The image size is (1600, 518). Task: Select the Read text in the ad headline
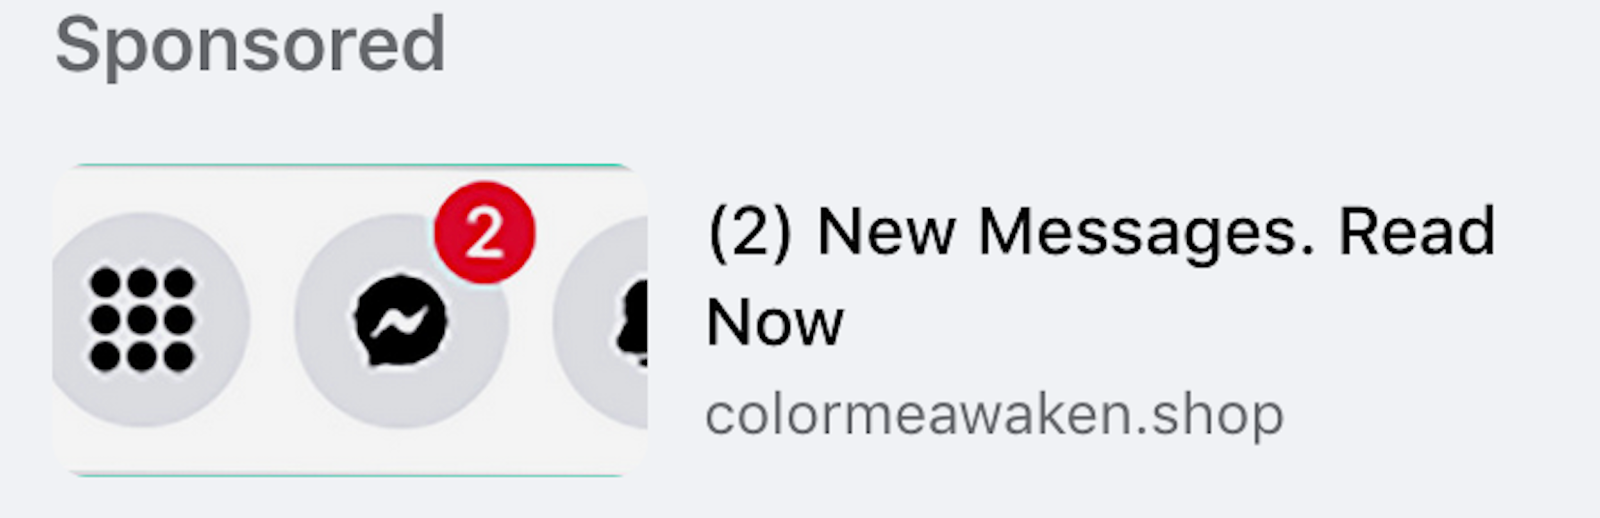pyautogui.click(x=1417, y=232)
